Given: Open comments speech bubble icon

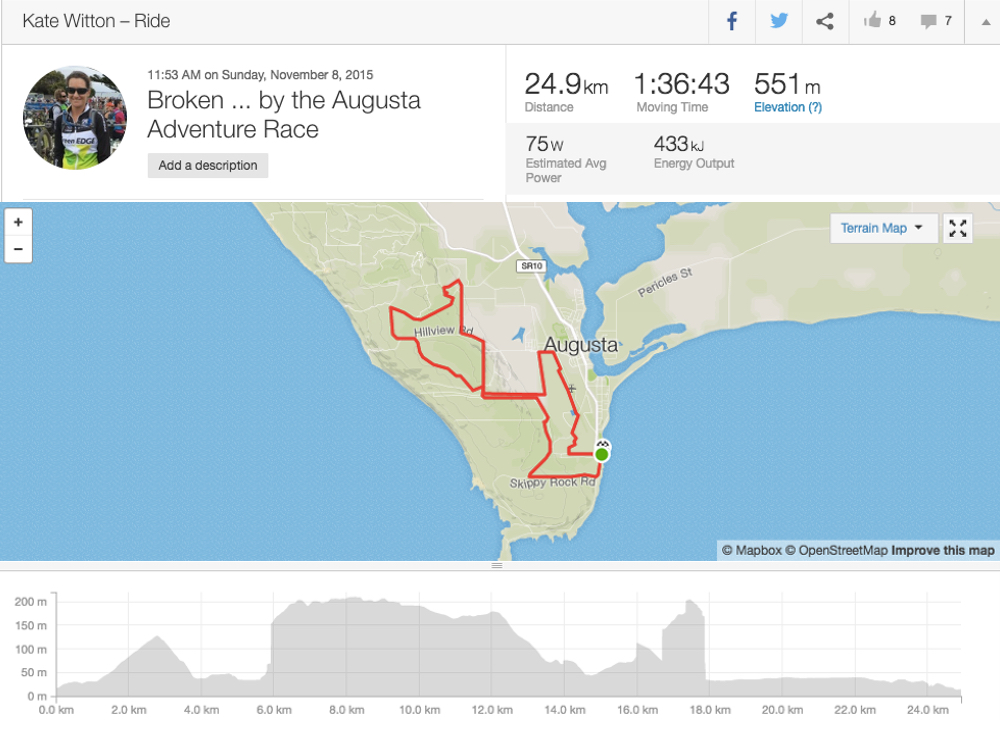Looking at the screenshot, I should pos(928,21).
